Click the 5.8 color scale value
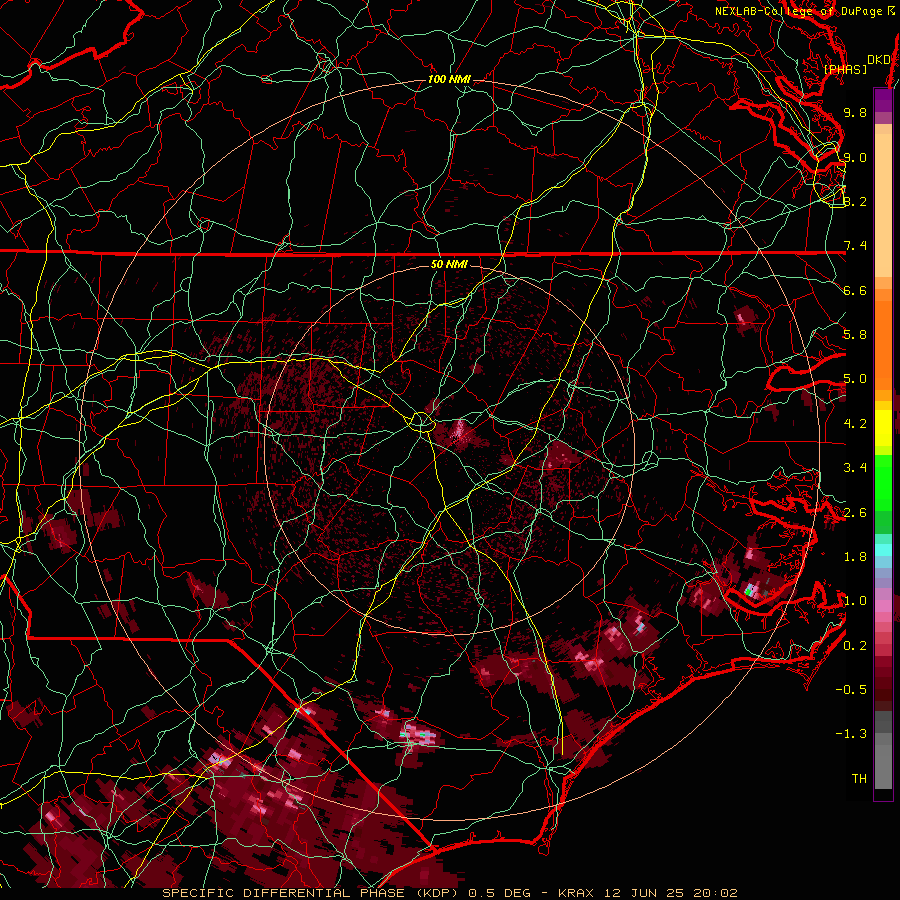 855,335
